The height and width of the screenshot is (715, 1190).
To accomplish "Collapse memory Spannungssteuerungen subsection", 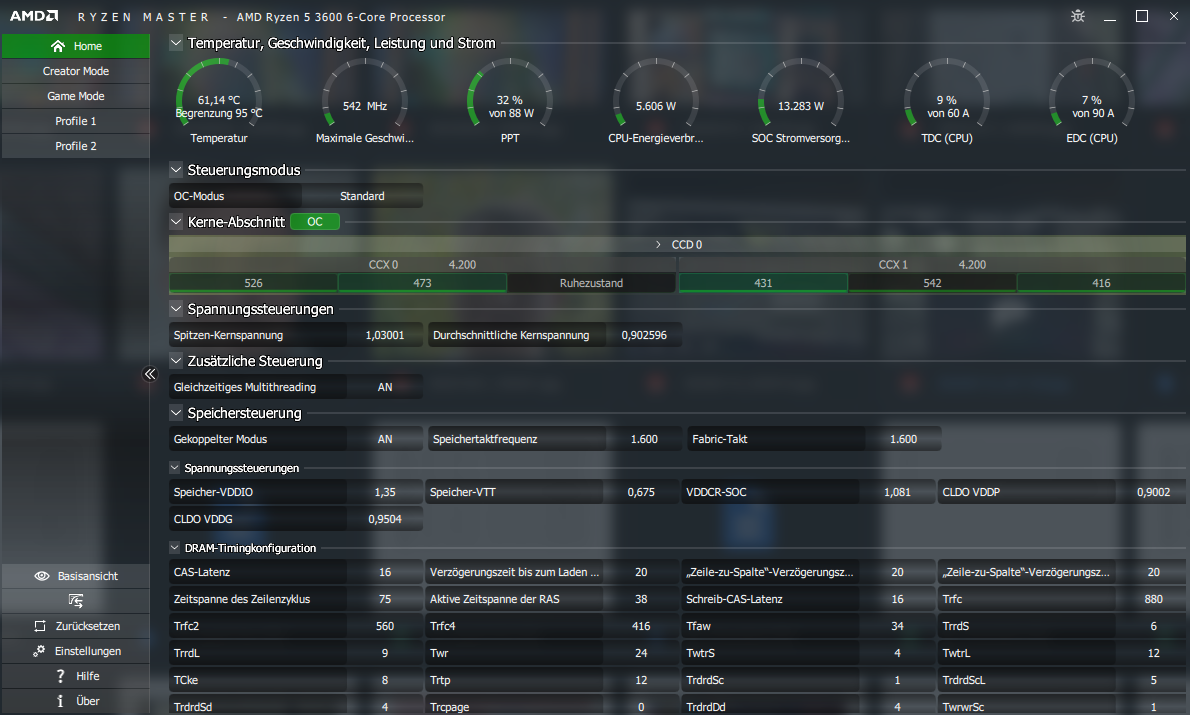I will 175,468.
